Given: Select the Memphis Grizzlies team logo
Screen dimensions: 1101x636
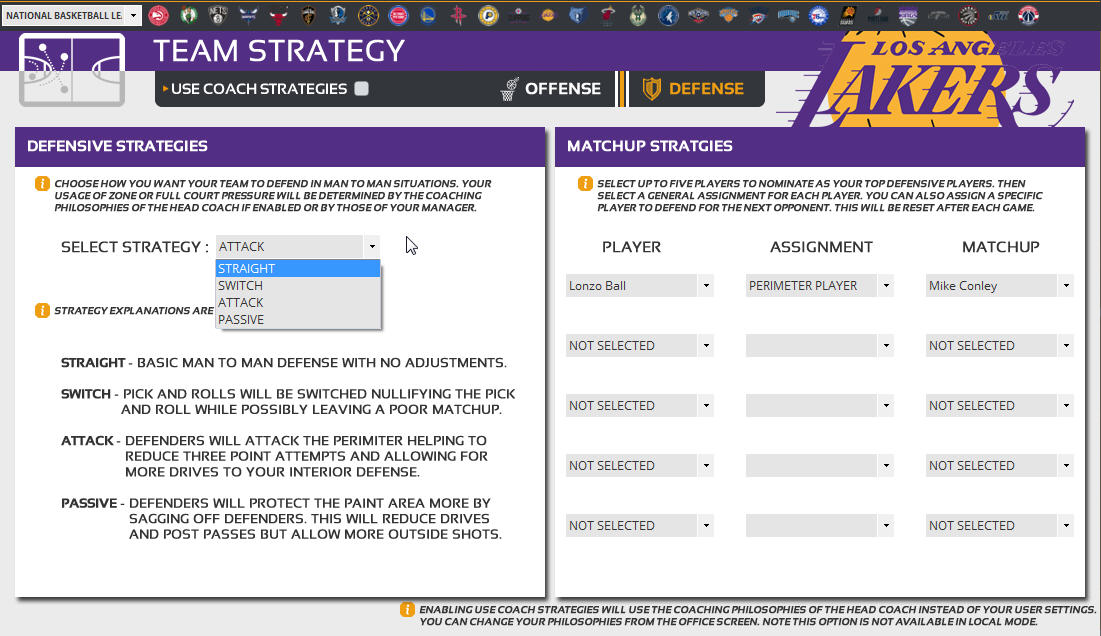Looking at the screenshot, I should [578, 15].
